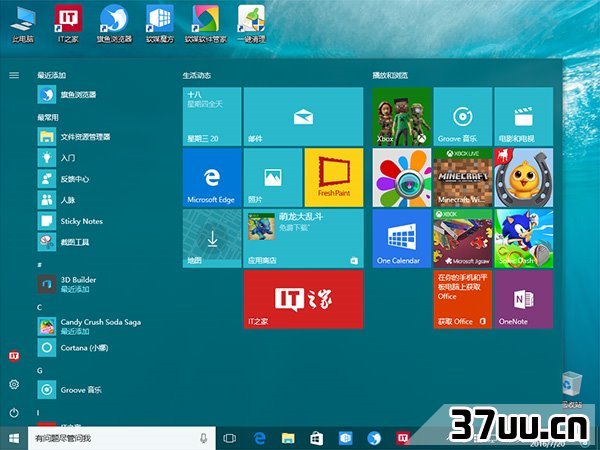Image resolution: width=600 pixels, height=450 pixels.
Task: Open the IT之家 desktop shortcut
Action: coord(68,24)
